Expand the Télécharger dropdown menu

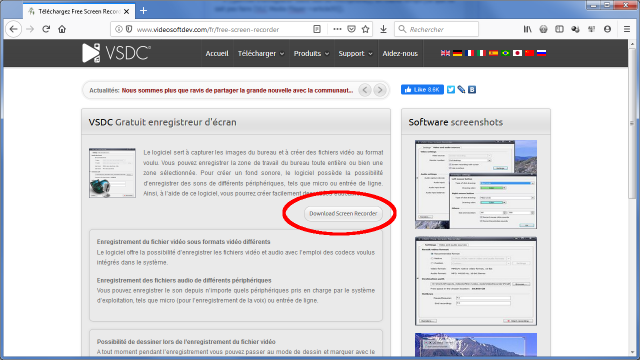[x=261, y=53]
